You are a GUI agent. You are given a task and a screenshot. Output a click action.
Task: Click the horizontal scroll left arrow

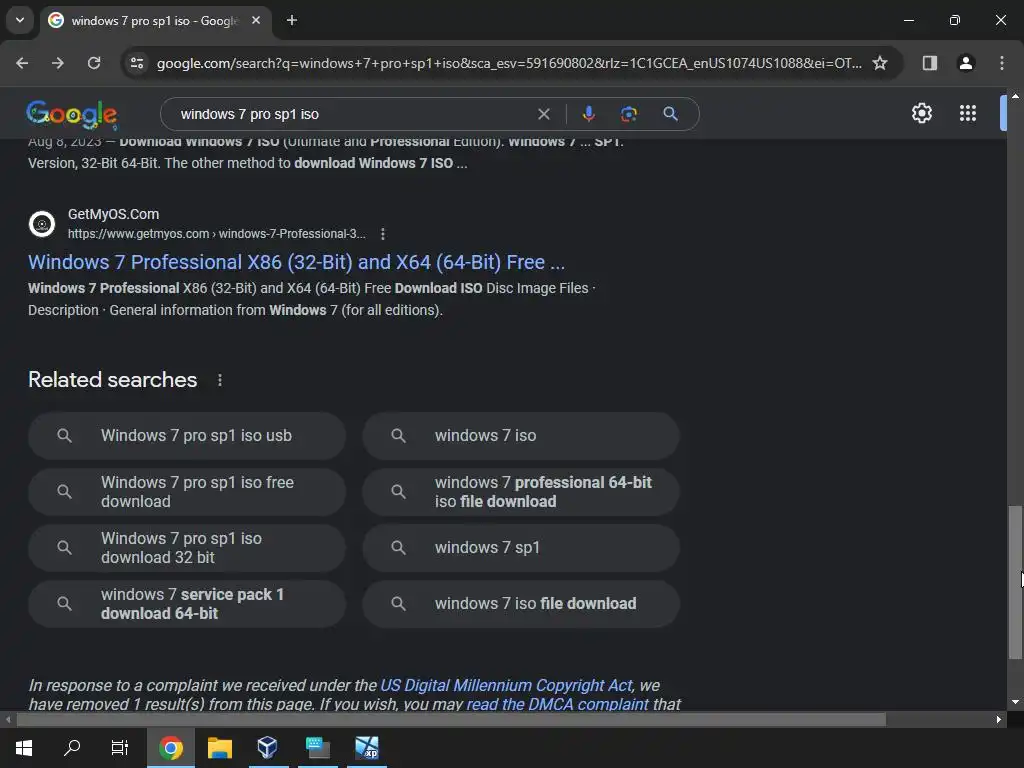8,720
